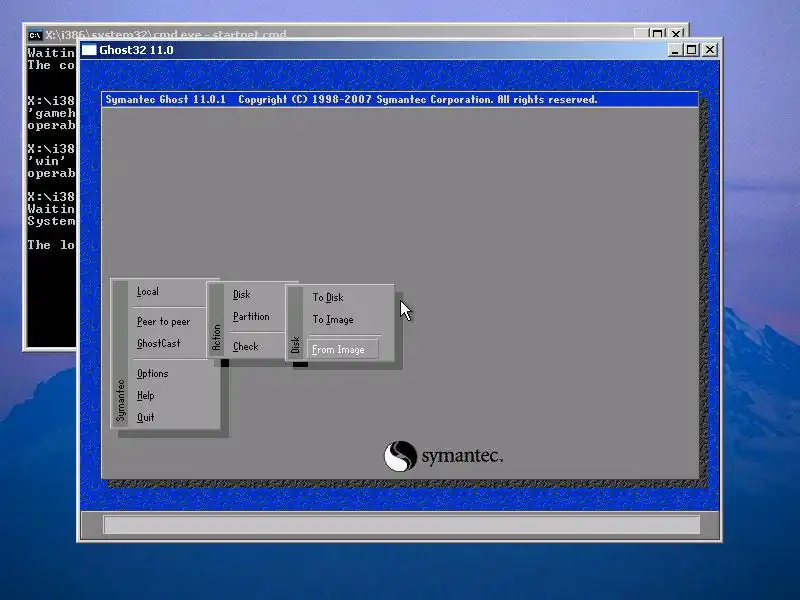Click the Ghost status bar field
This screenshot has width=800, height=600.
(402, 524)
